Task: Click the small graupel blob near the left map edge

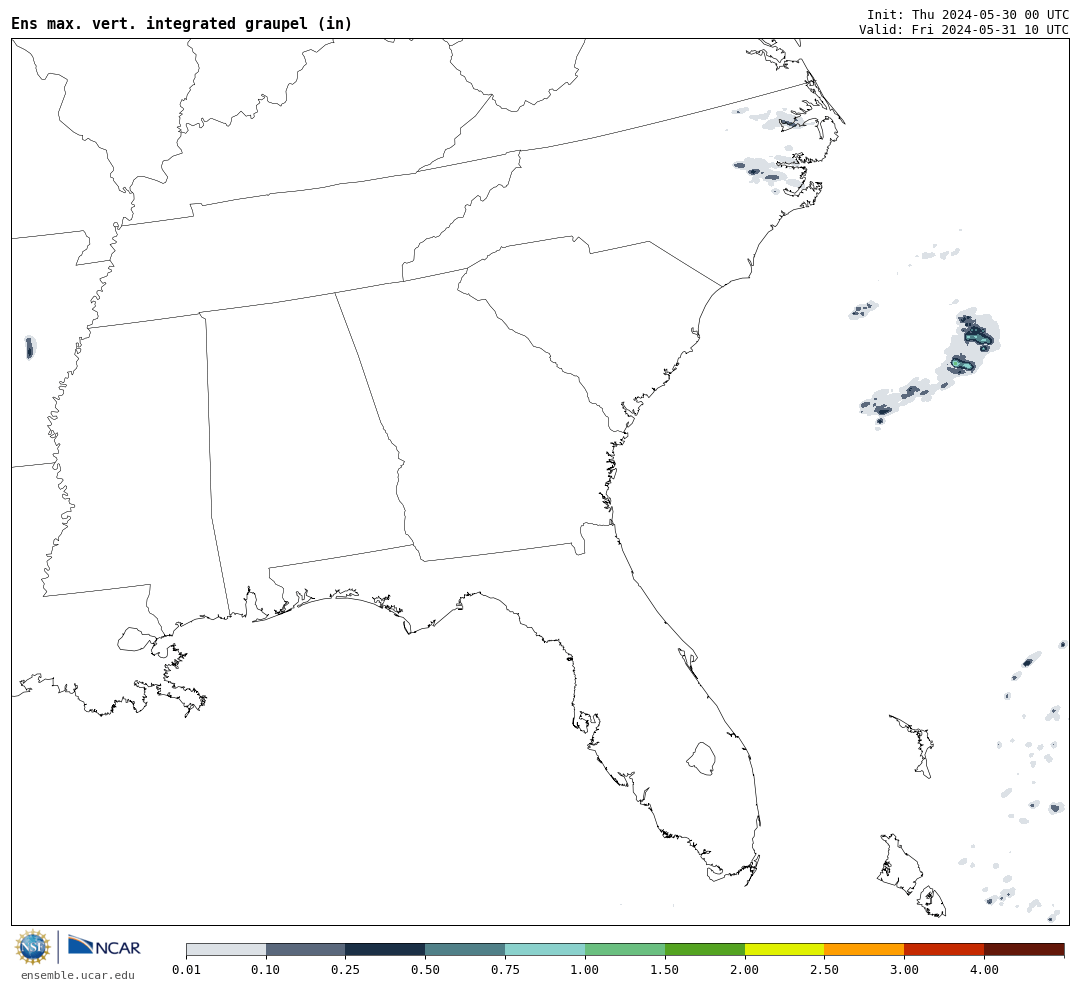Action: pos(29,347)
